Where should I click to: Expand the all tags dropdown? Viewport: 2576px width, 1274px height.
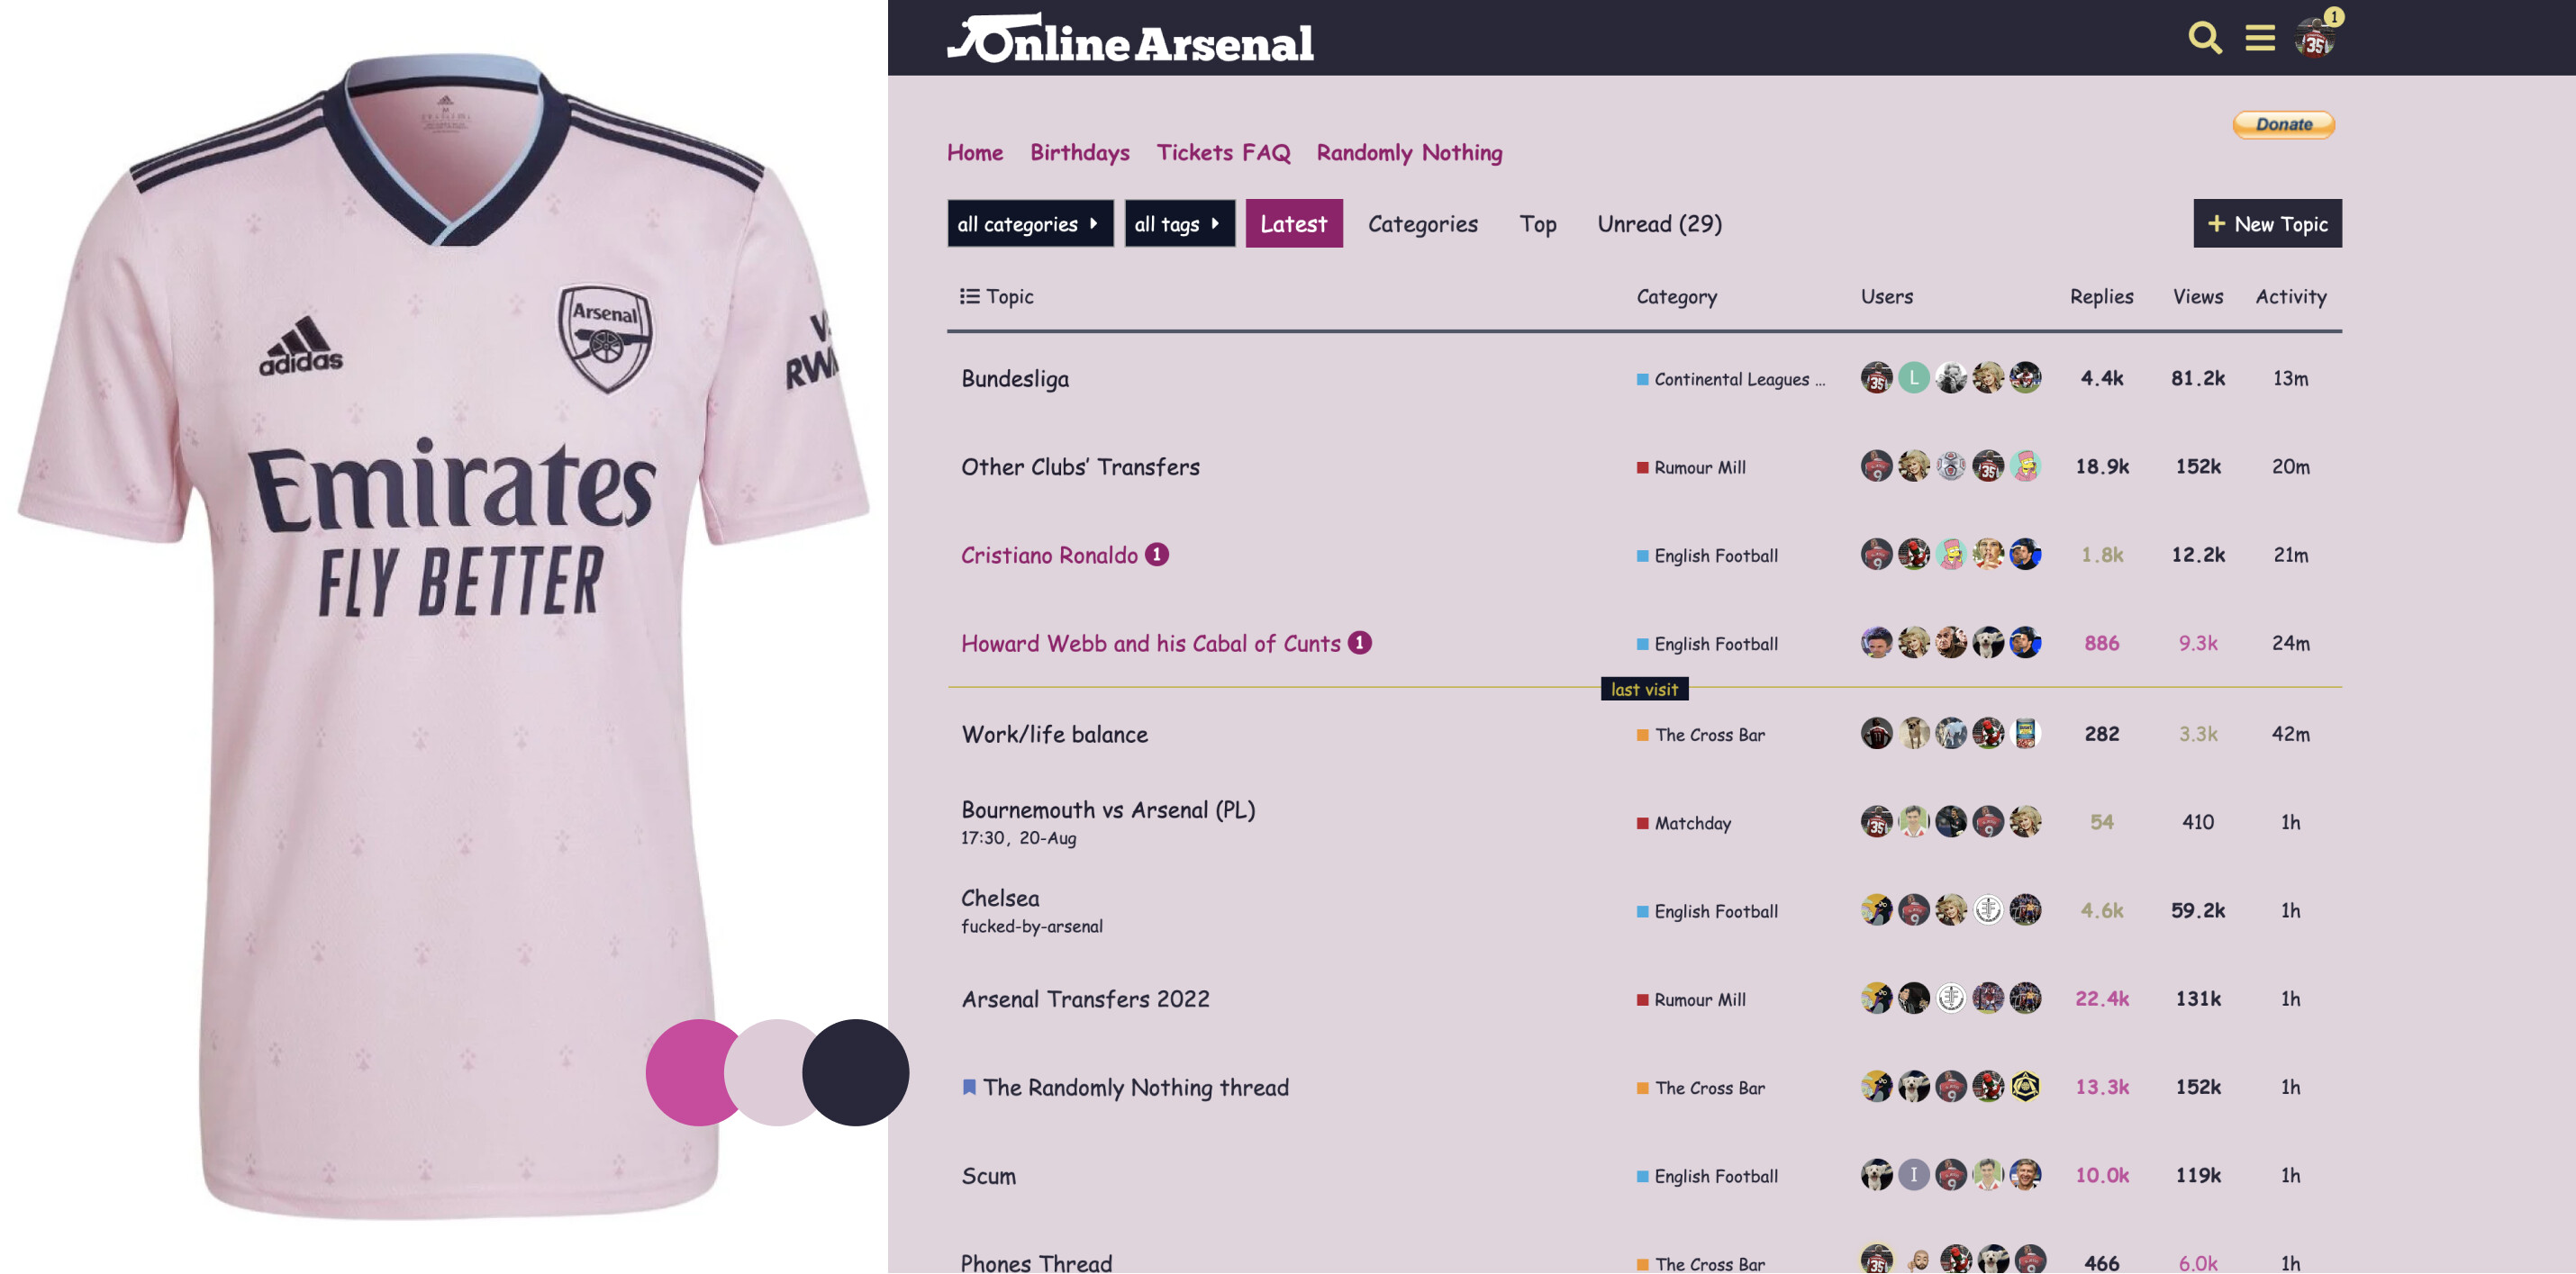tap(1179, 223)
